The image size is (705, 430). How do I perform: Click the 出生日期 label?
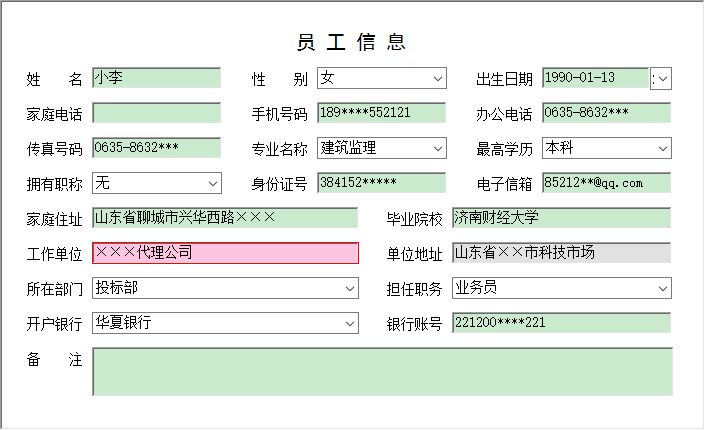point(504,80)
